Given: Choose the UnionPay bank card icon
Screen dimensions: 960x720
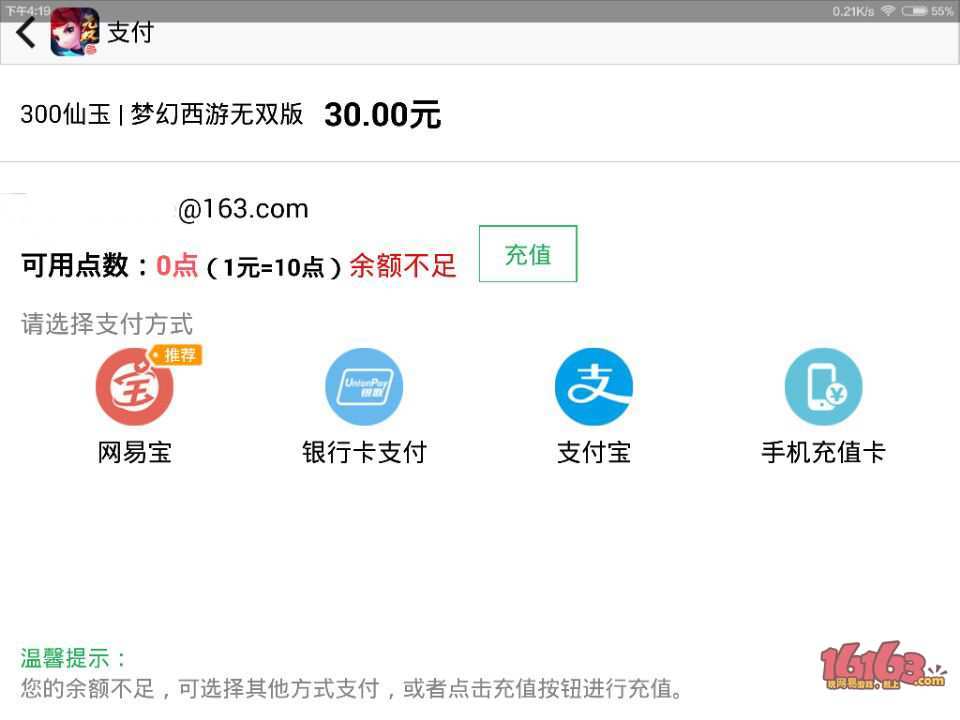Looking at the screenshot, I should click(364, 386).
